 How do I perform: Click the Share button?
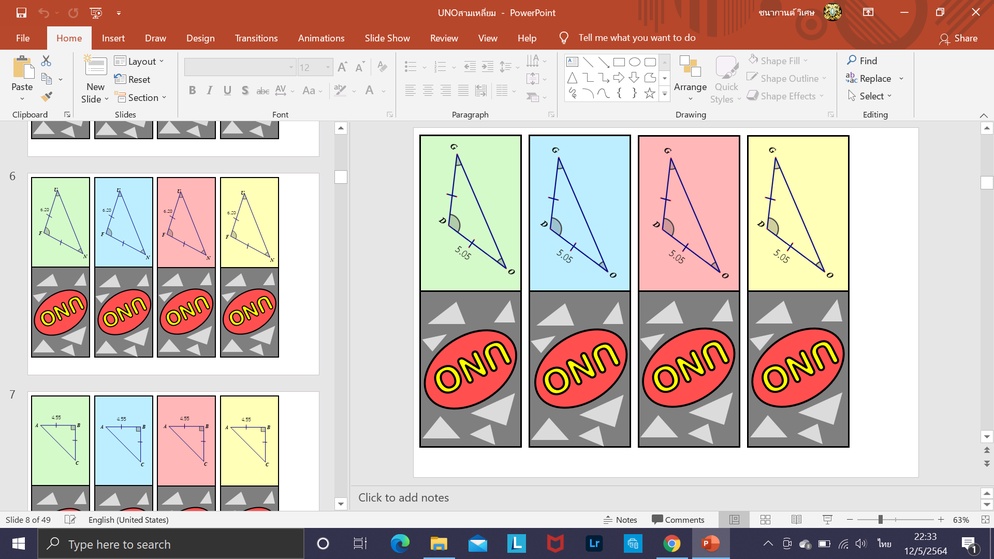958,39
